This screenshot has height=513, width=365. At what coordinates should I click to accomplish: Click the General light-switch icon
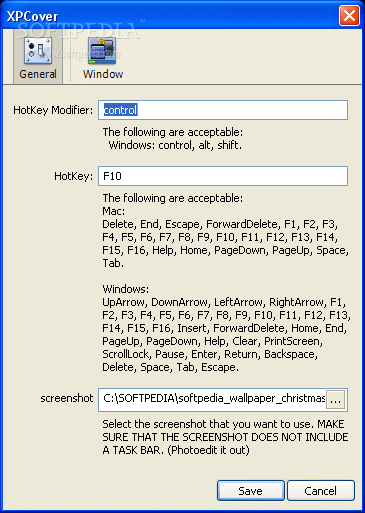click(x=38, y=50)
